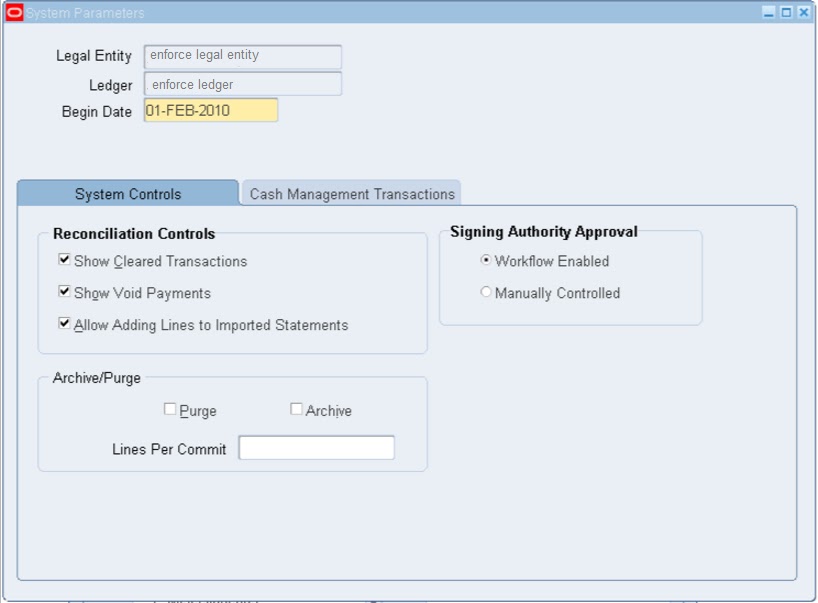Select the System Controls tab
Viewport: 818px width, 603px height.
pyautogui.click(x=128, y=194)
